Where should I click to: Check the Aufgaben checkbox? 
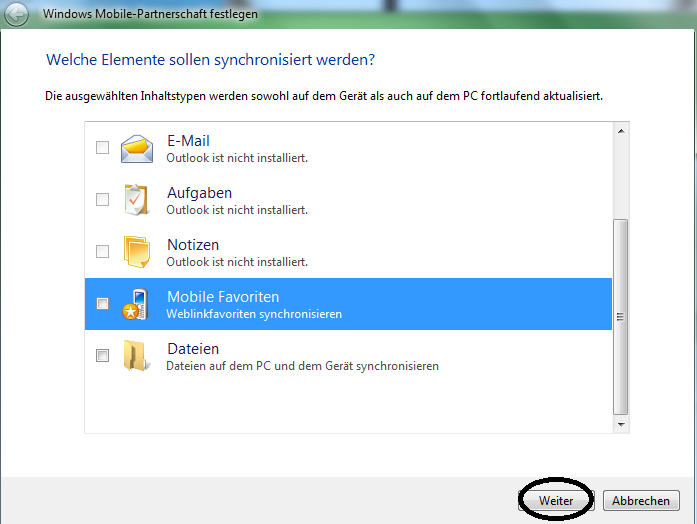pyautogui.click(x=102, y=199)
